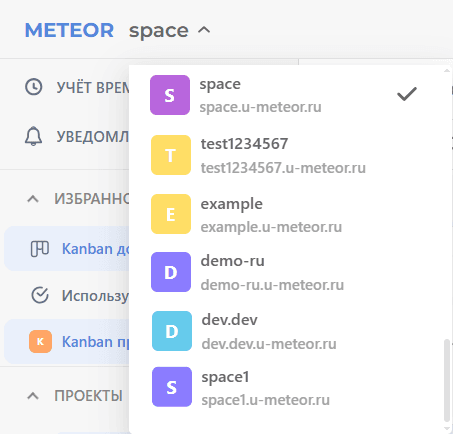The width and height of the screenshot is (453, 434).
Task: Collapse the workspace switcher next to space
Action: (204, 30)
